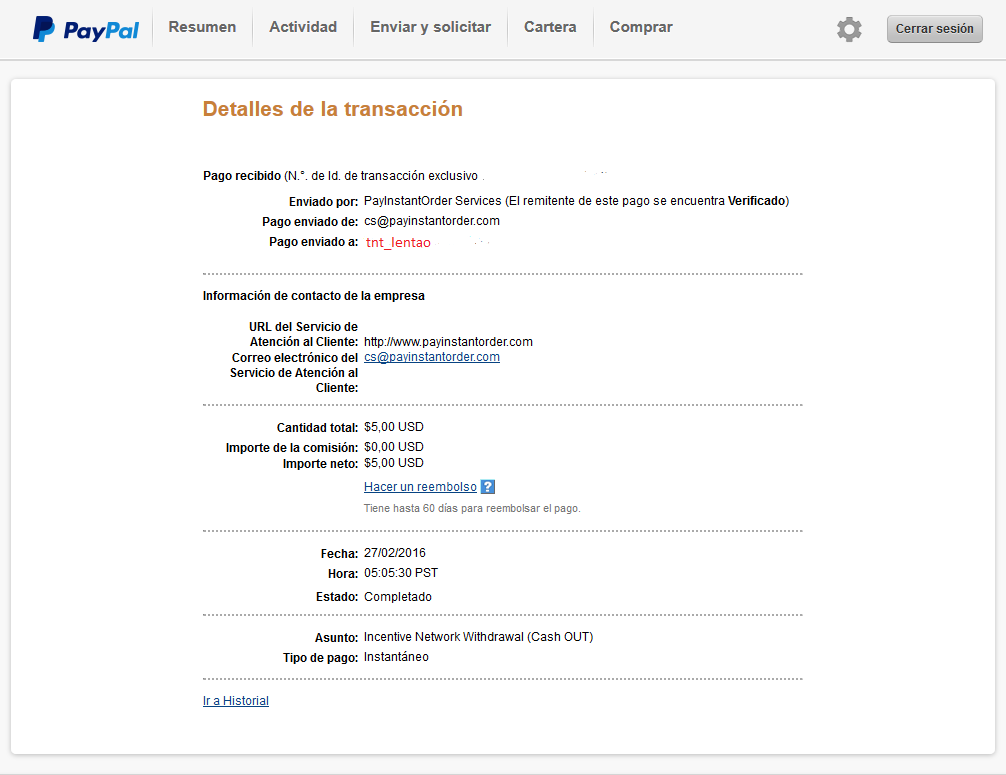
Task: Click the Verificado sender status text
Action: pos(756,201)
